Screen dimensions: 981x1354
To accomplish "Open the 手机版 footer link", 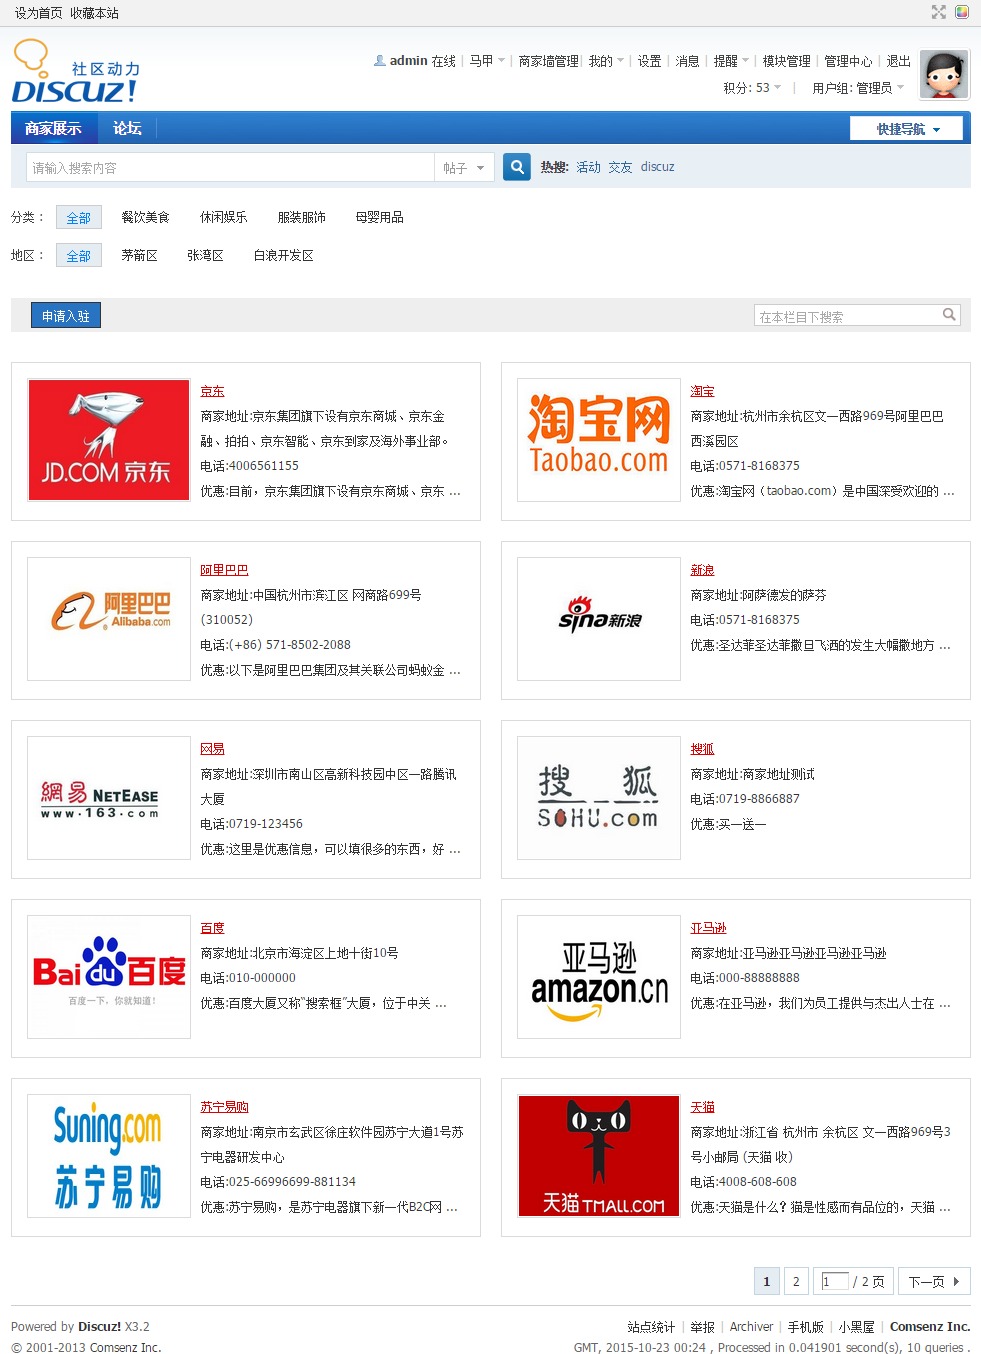I will 805,1327.
